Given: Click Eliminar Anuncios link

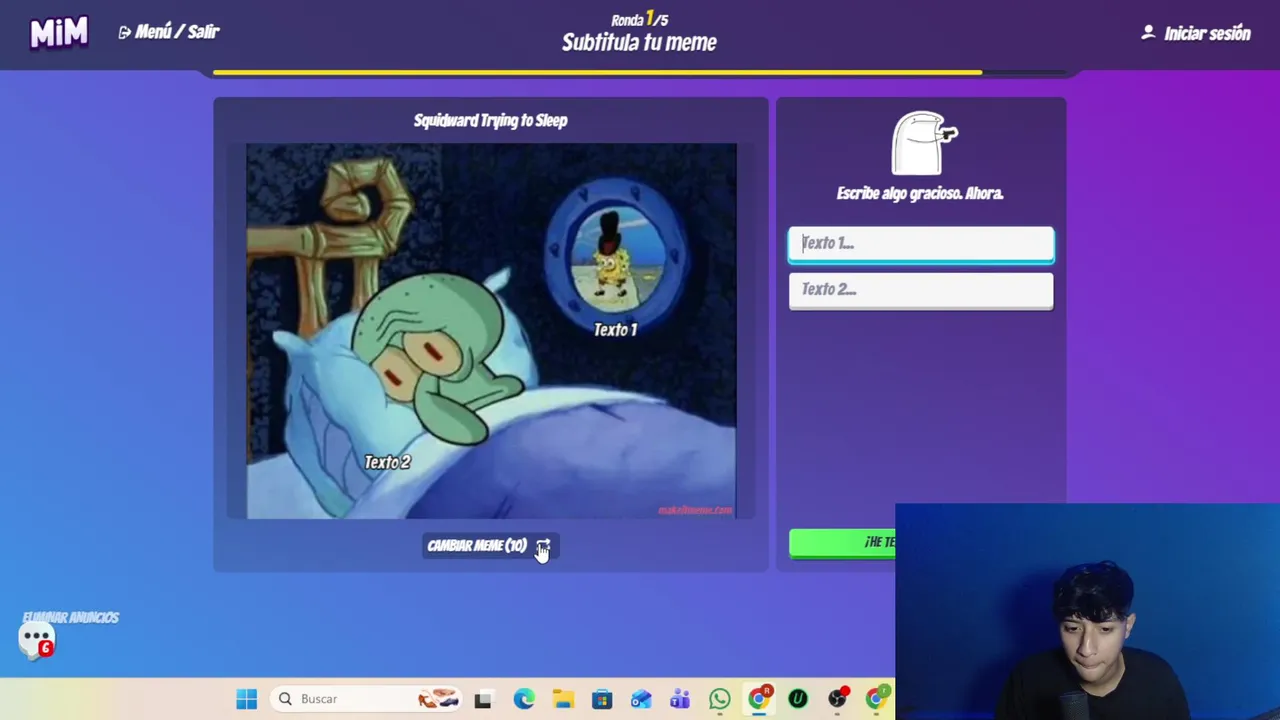Looking at the screenshot, I should [70, 617].
